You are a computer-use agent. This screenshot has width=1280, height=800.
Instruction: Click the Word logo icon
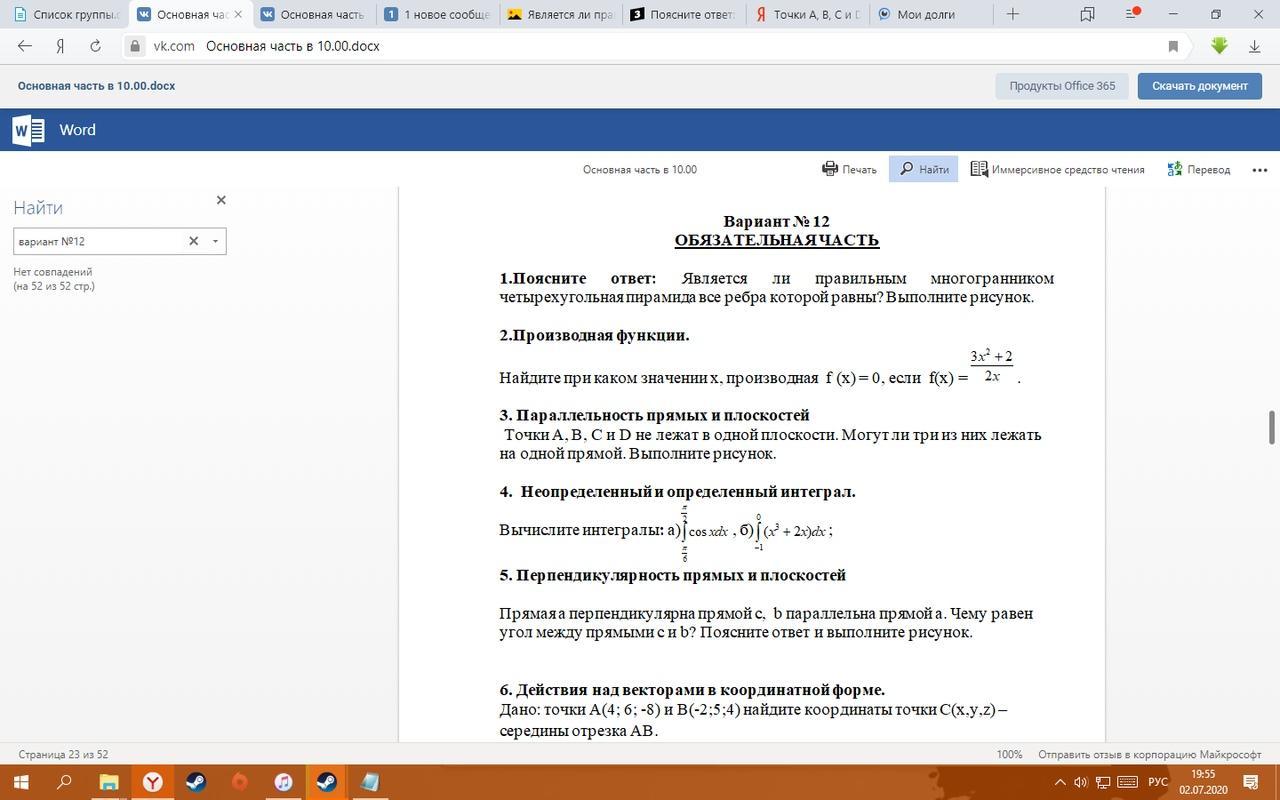click(x=28, y=130)
